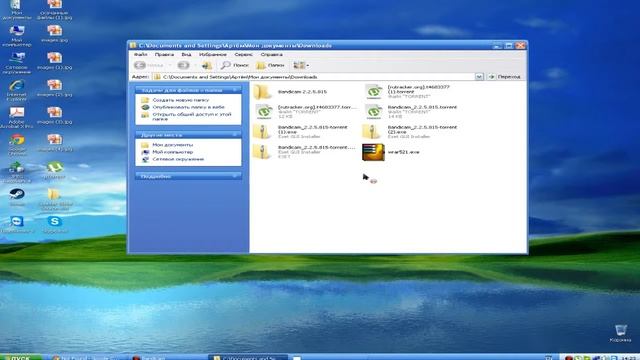Open the Сервис menu
Image resolution: width=640 pixels, height=360 pixels.
tap(244, 54)
